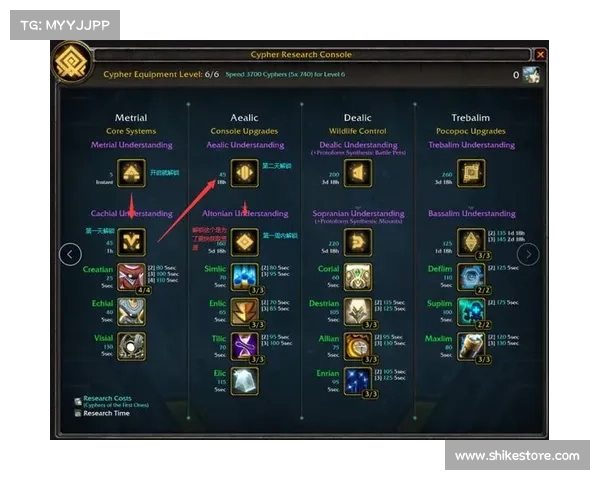Go to previous page with left arrow
This screenshot has height=480, width=600.
(x=70, y=254)
